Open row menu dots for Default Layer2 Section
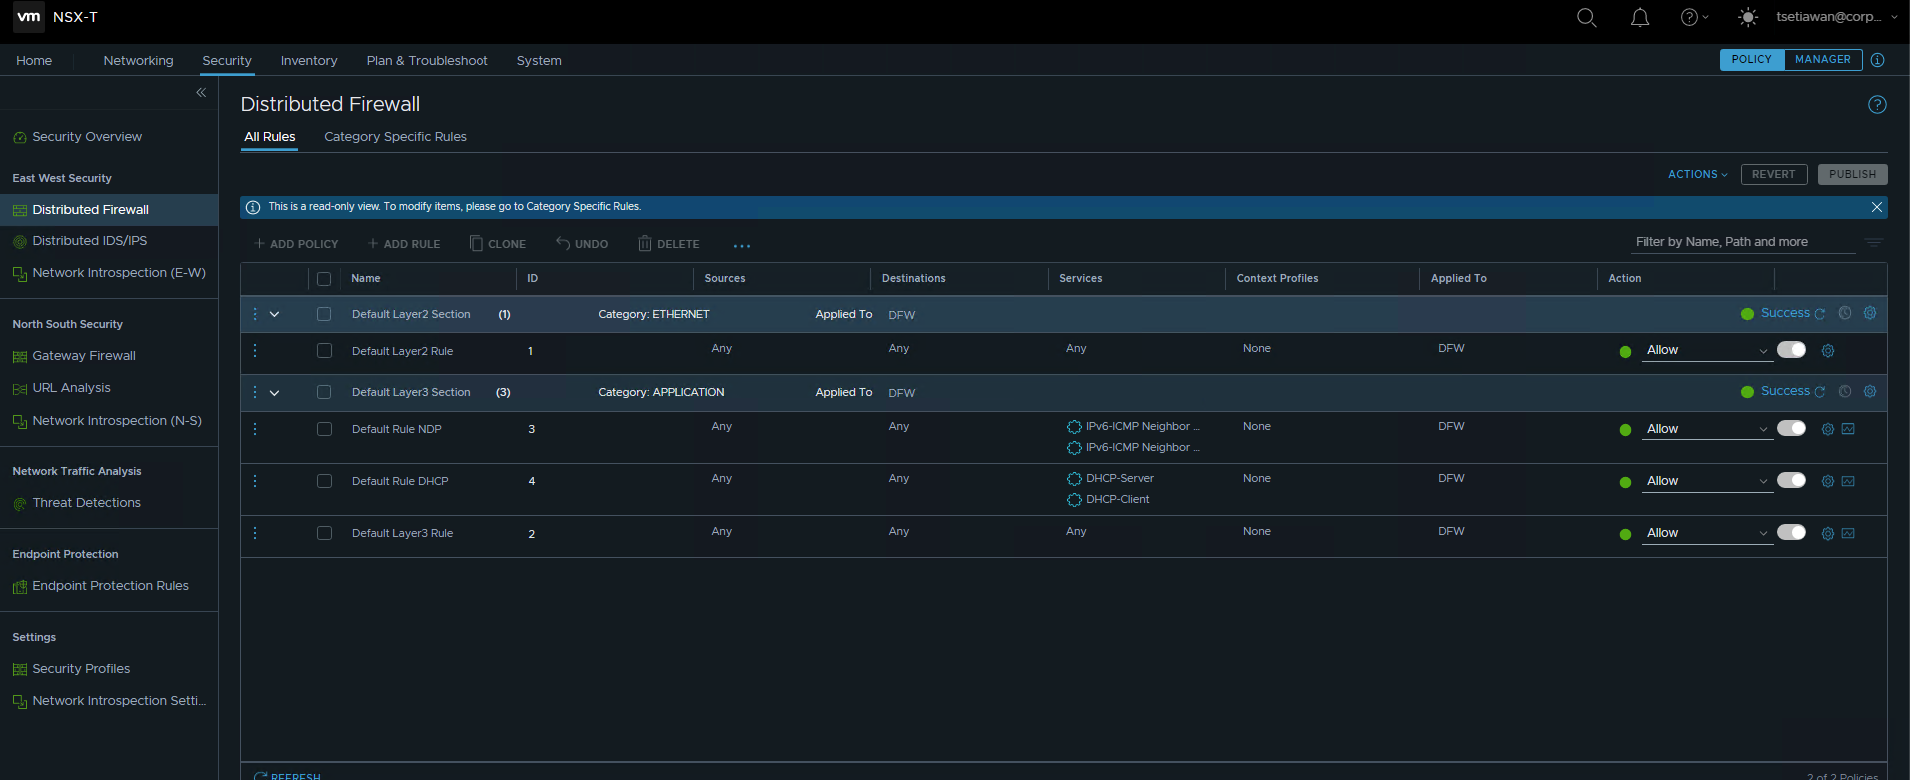Image resolution: width=1910 pixels, height=780 pixels. [255, 314]
